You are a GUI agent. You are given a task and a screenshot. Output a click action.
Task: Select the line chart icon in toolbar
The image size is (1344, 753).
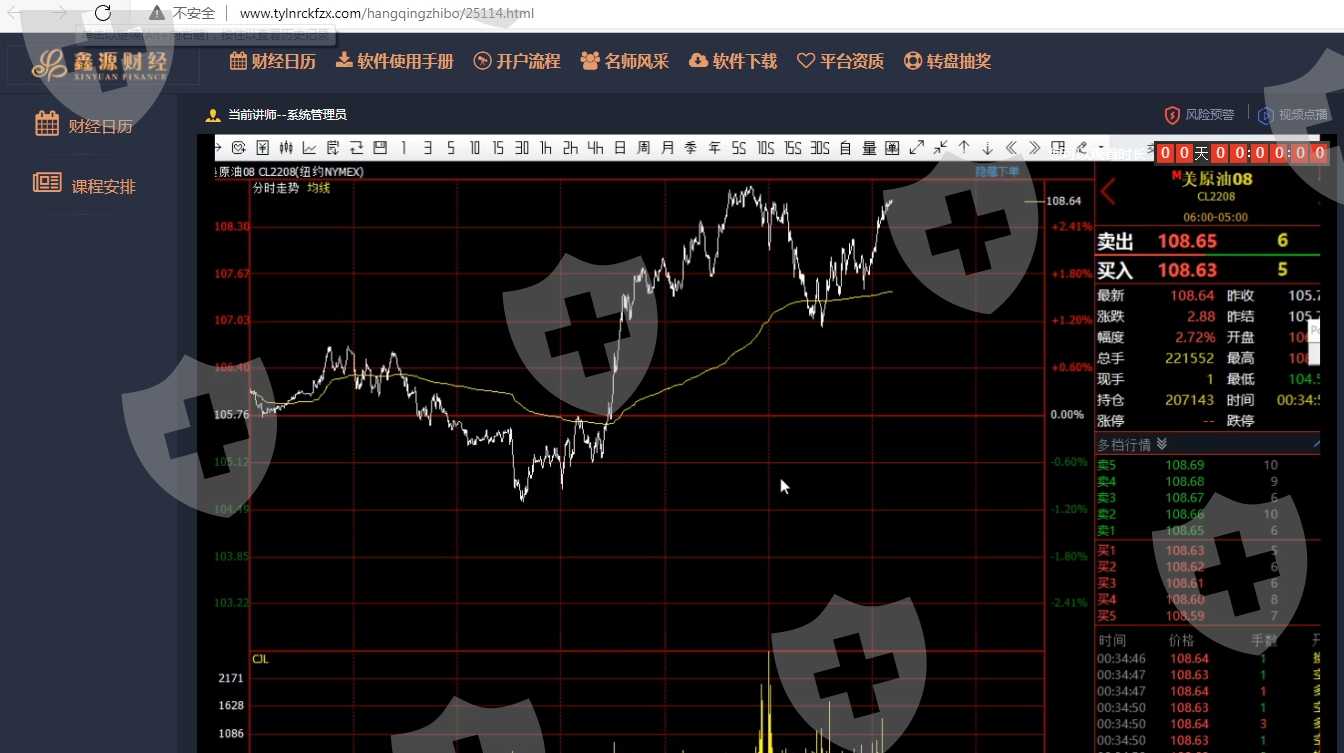point(309,148)
